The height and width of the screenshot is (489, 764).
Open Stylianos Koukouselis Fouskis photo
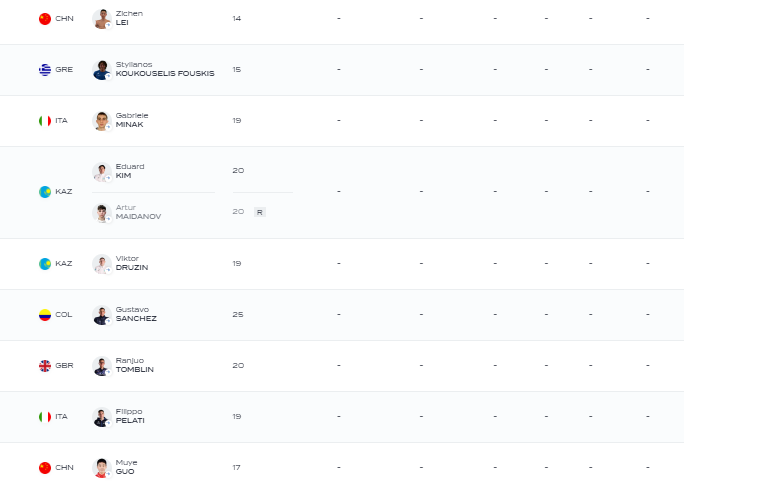click(x=101, y=70)
